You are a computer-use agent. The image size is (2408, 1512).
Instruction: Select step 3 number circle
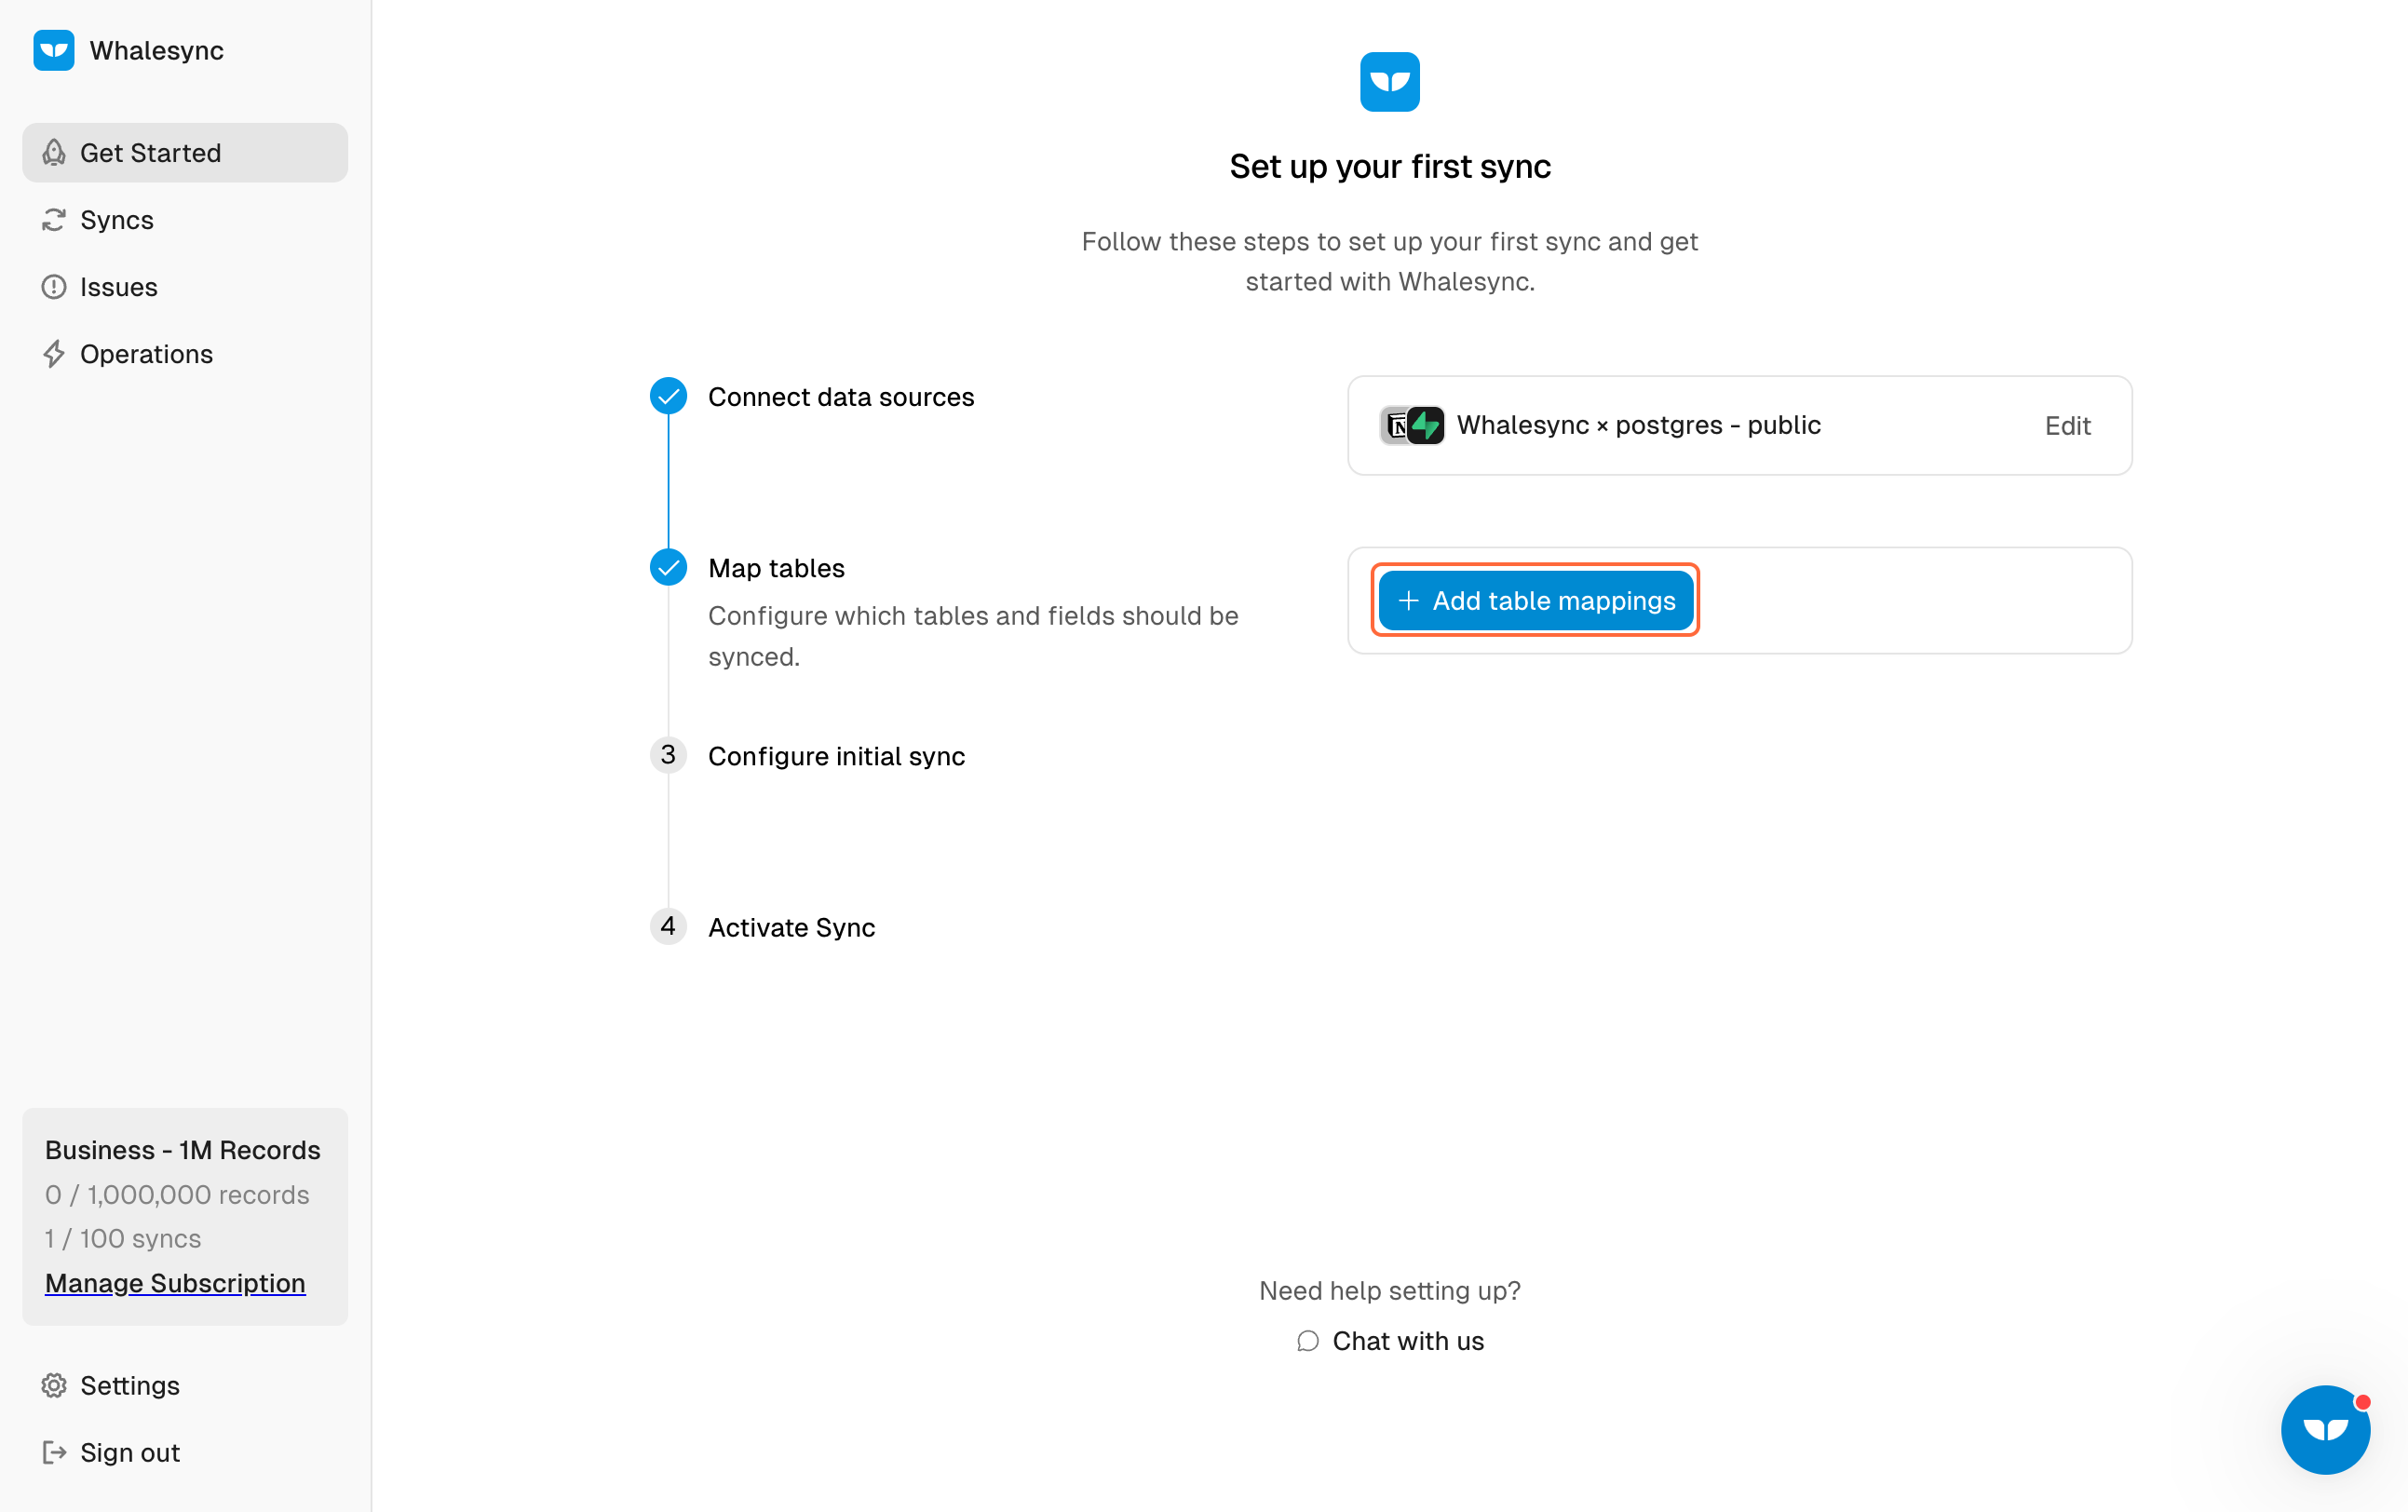point(668,755)
